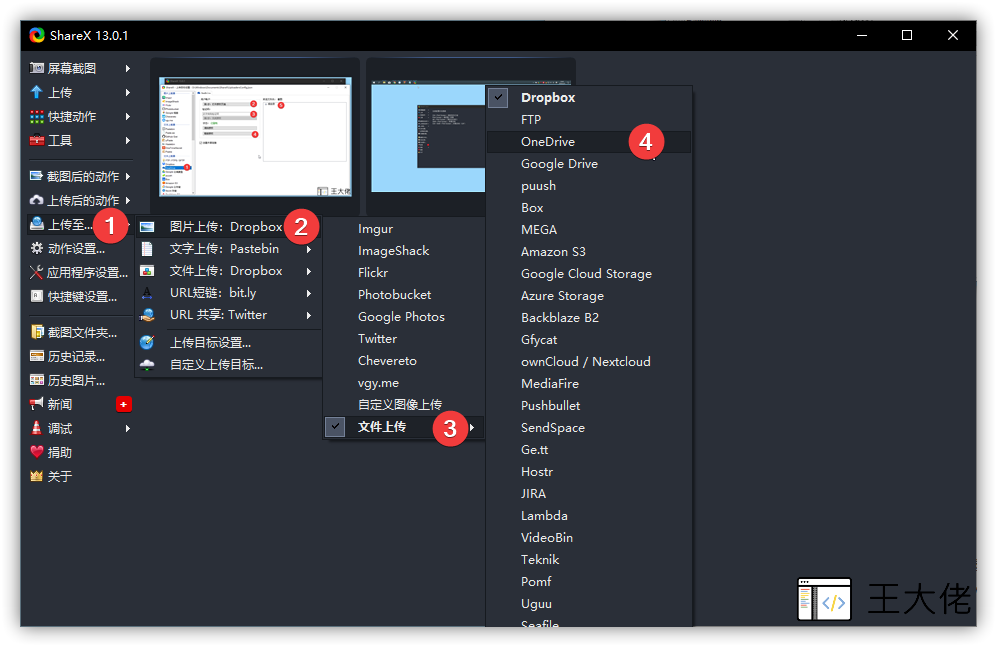This screenshot has width=997, height=647.
Task: Click the hotkey settings (快捷键设置) keyboard icon
Action: [37, 297]
